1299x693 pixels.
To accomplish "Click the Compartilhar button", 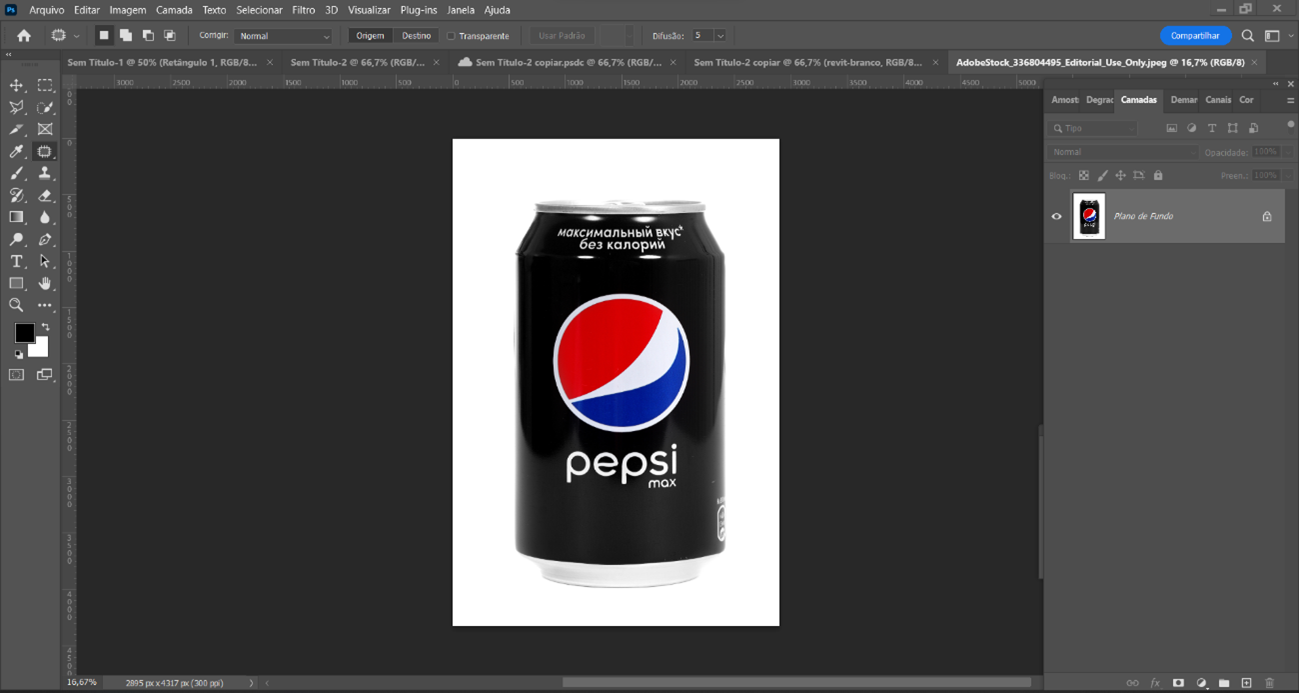I will [x=1195, y=36].
